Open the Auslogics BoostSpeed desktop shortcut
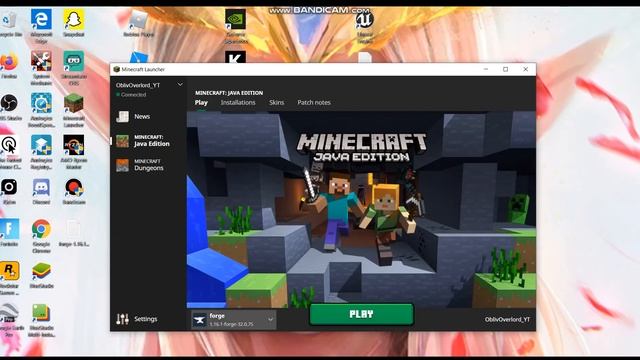This screenshot has height=360, width=640. [41, 110]
